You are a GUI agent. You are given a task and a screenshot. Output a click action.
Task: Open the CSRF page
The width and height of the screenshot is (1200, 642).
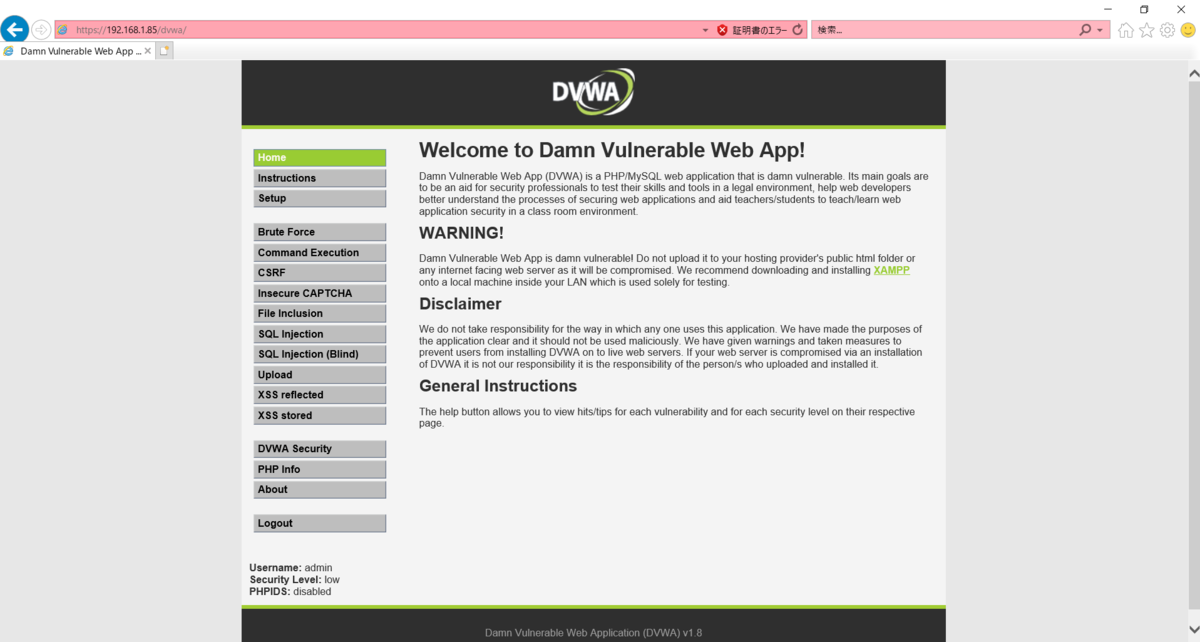319,273
